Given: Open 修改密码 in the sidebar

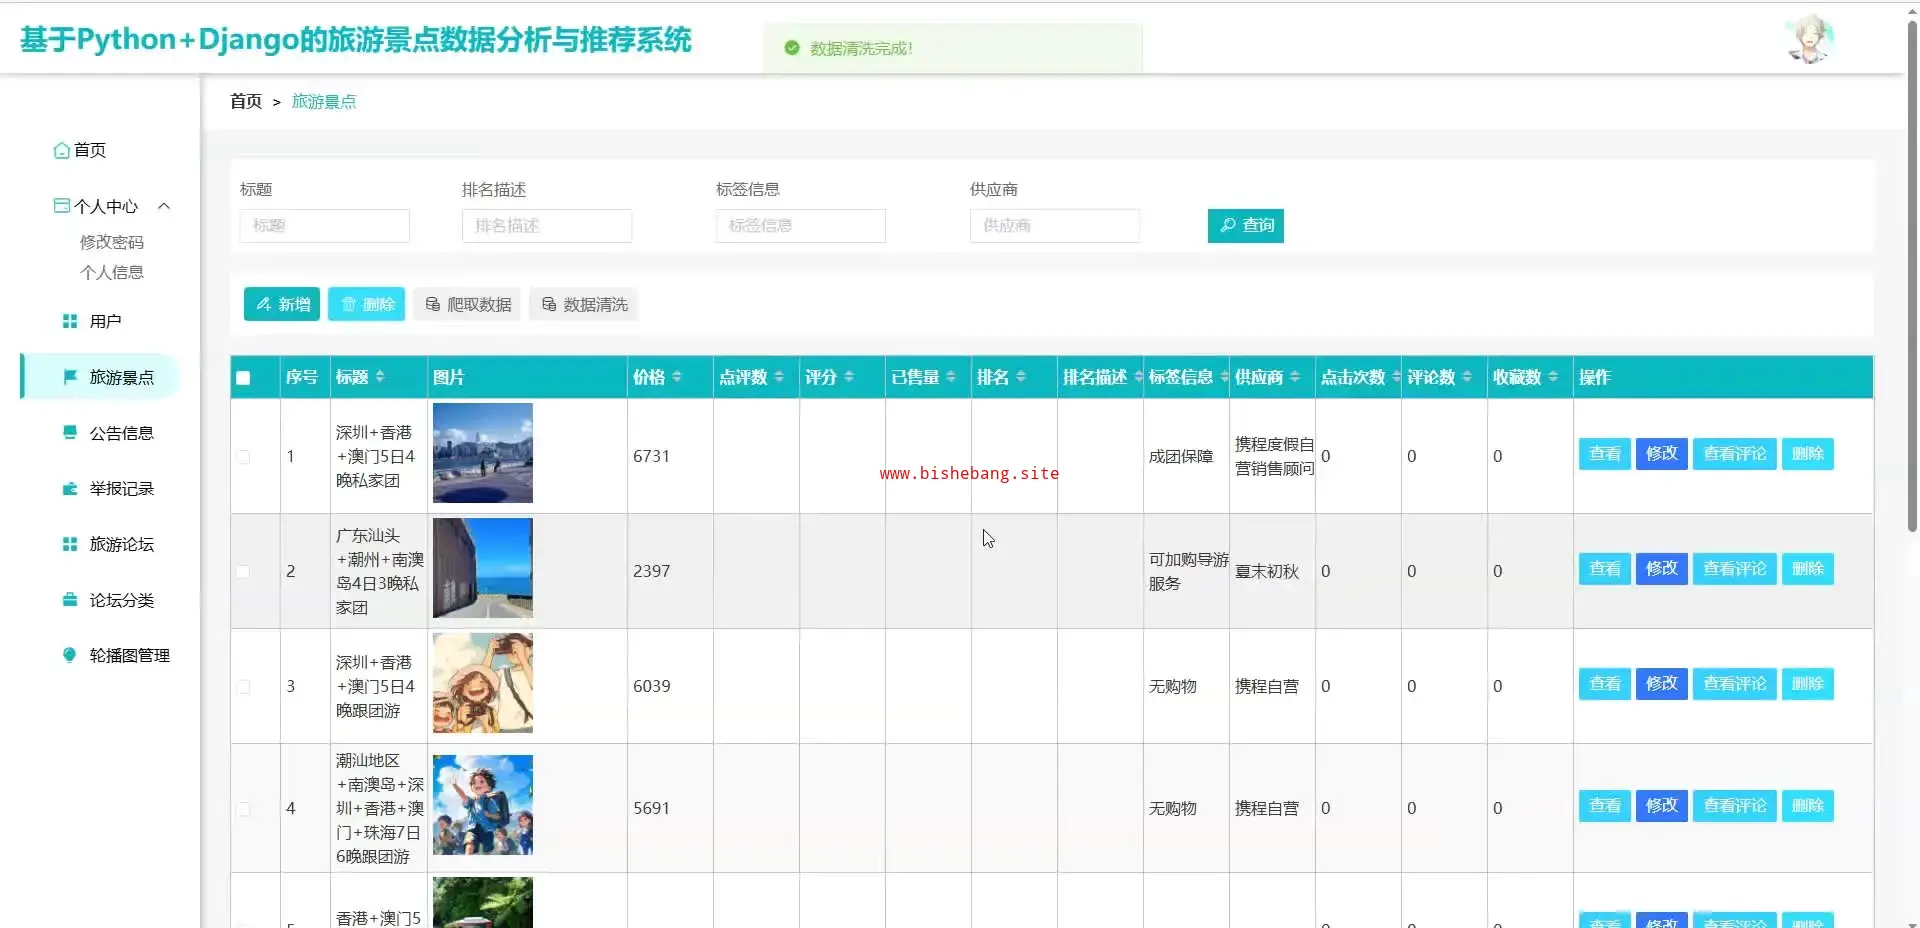Looking at the screenshot, I should coord(112,242).
